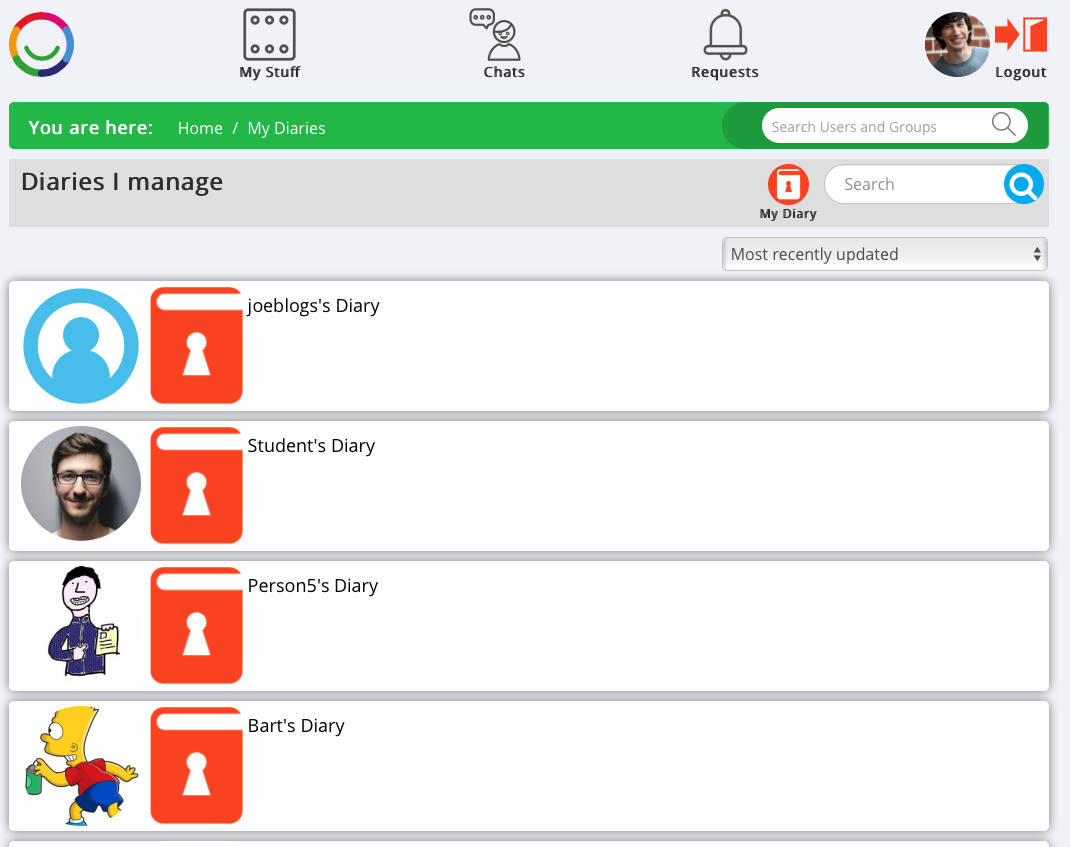Click the blue diary search button

[1024, 184]
